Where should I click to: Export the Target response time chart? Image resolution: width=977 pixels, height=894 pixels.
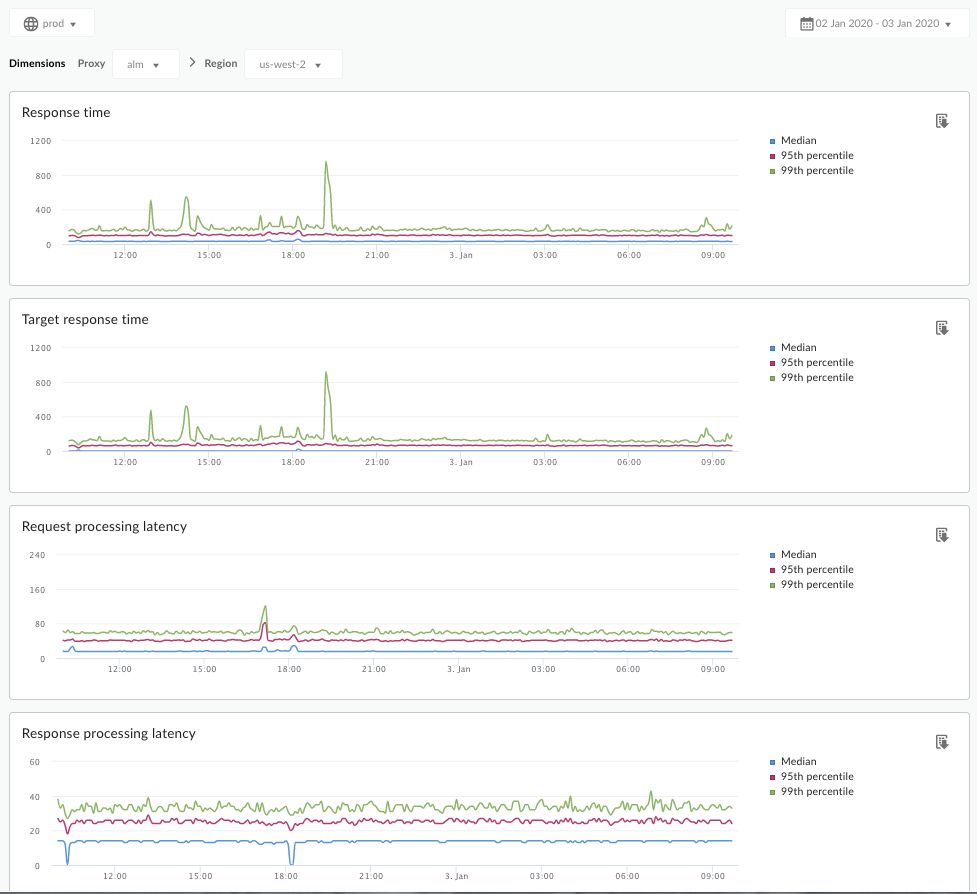[x=941, y=328]
